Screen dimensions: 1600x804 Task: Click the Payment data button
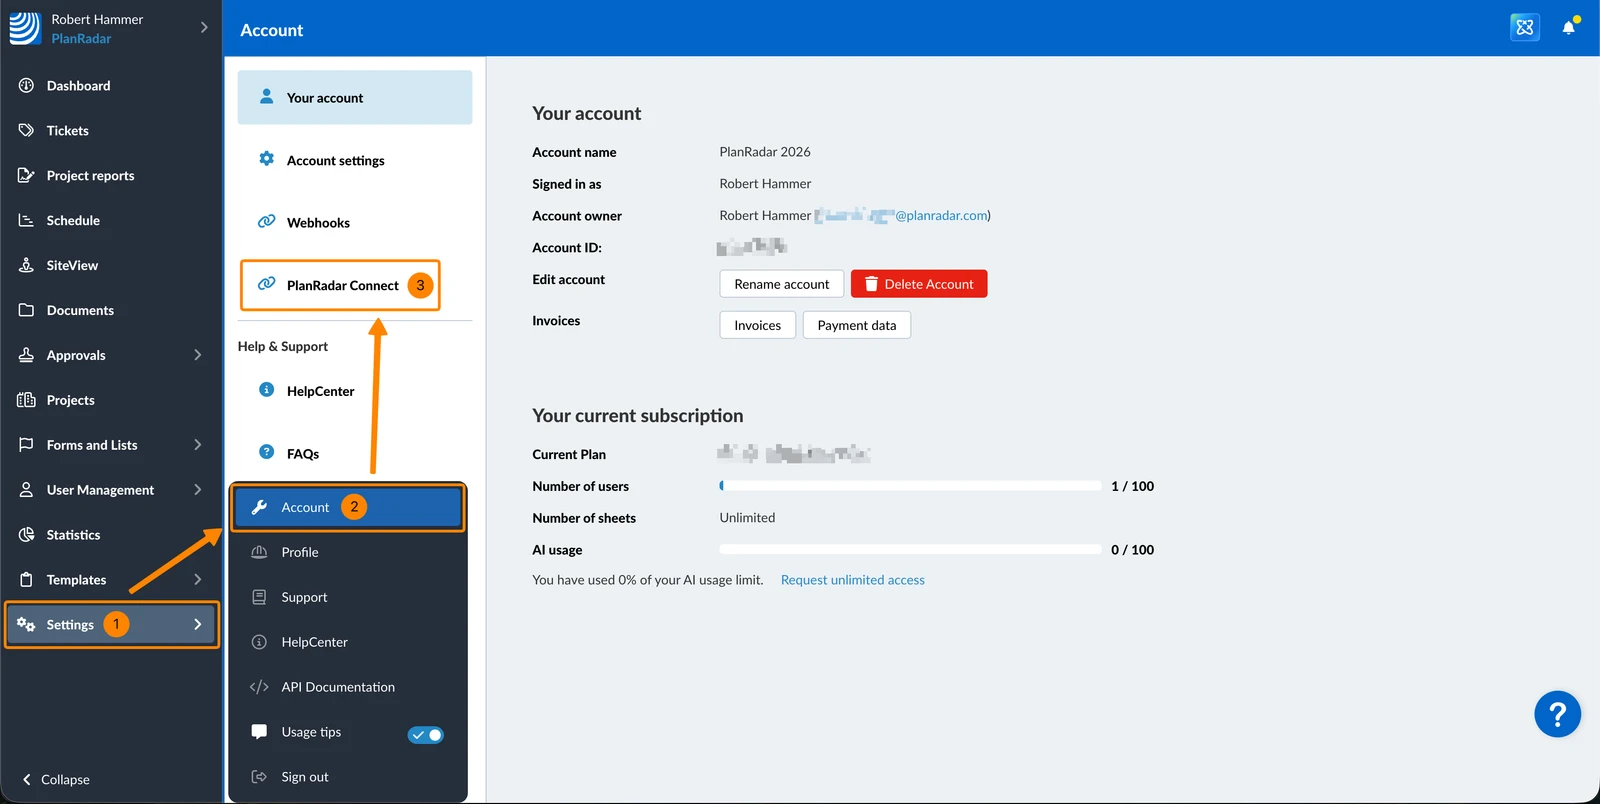click(x=857, y=325)
